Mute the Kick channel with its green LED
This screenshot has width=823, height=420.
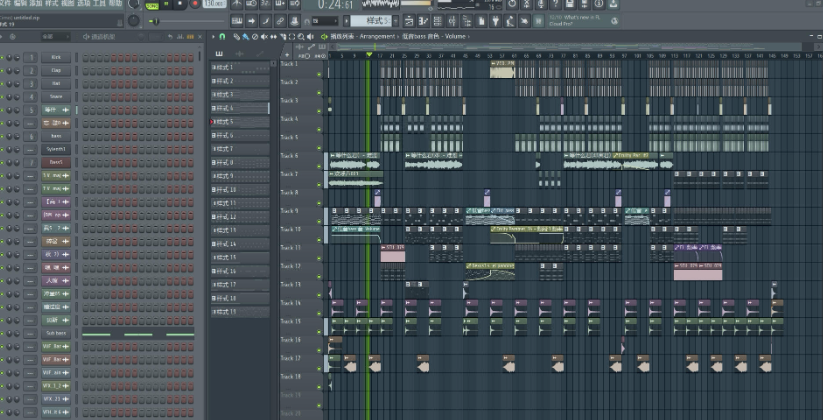4,58
